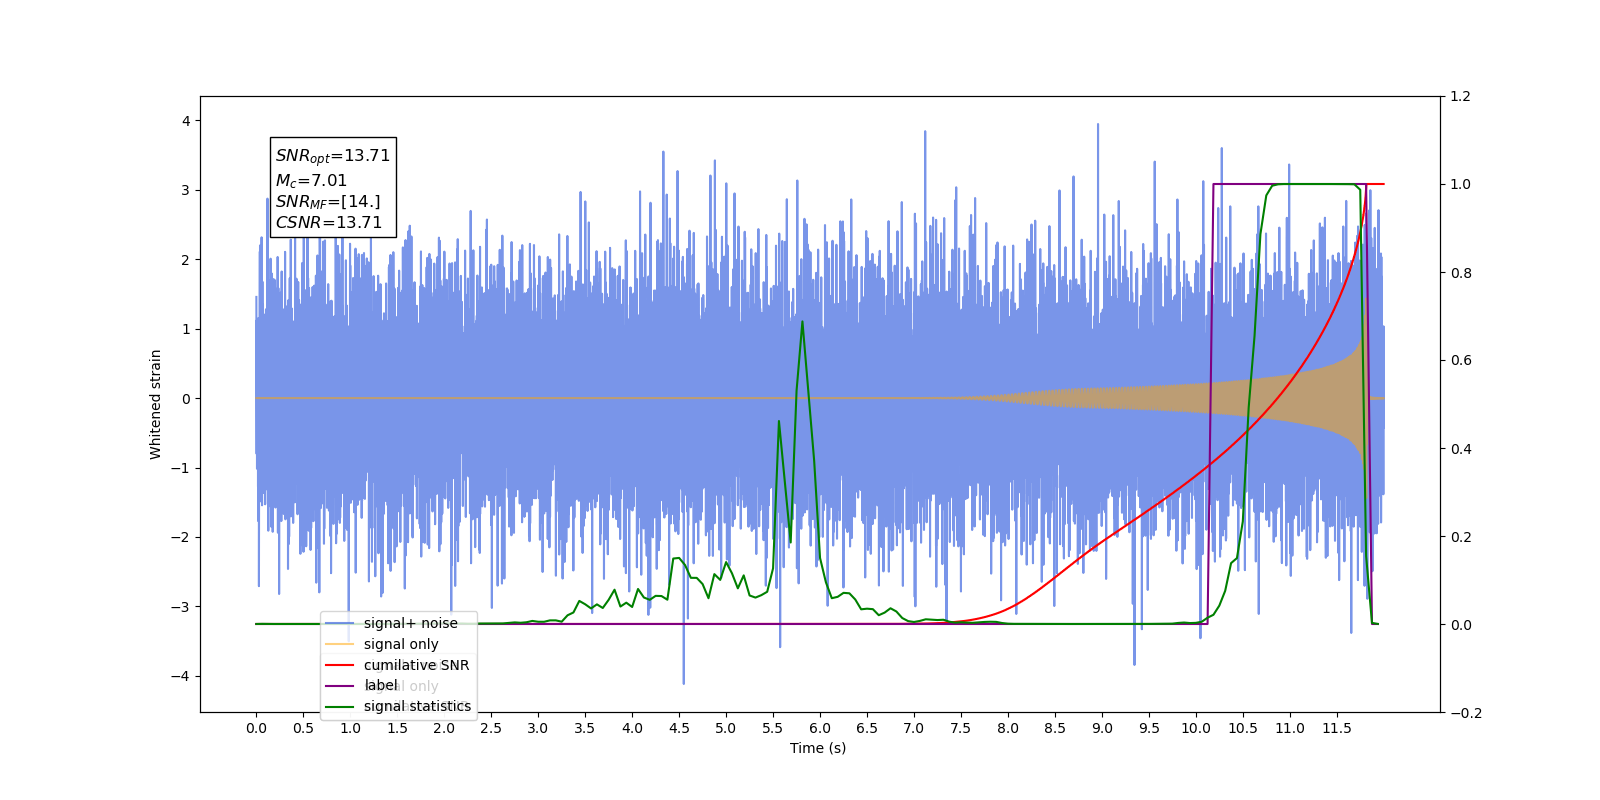
Task: Click the CSNR=13.71 annotation text
Action: (329, 223)
